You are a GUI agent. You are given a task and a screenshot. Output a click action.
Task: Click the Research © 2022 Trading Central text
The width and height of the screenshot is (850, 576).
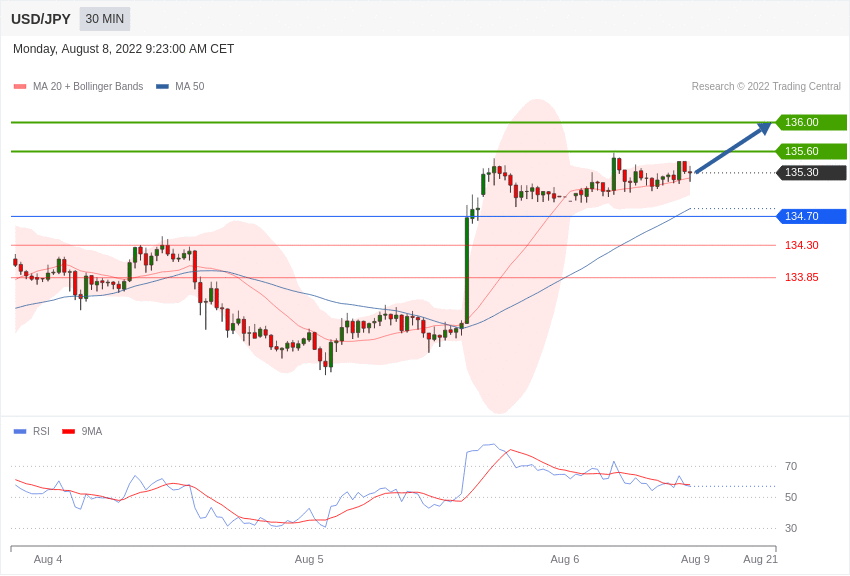pyautogui.click(x=766, y=86)
